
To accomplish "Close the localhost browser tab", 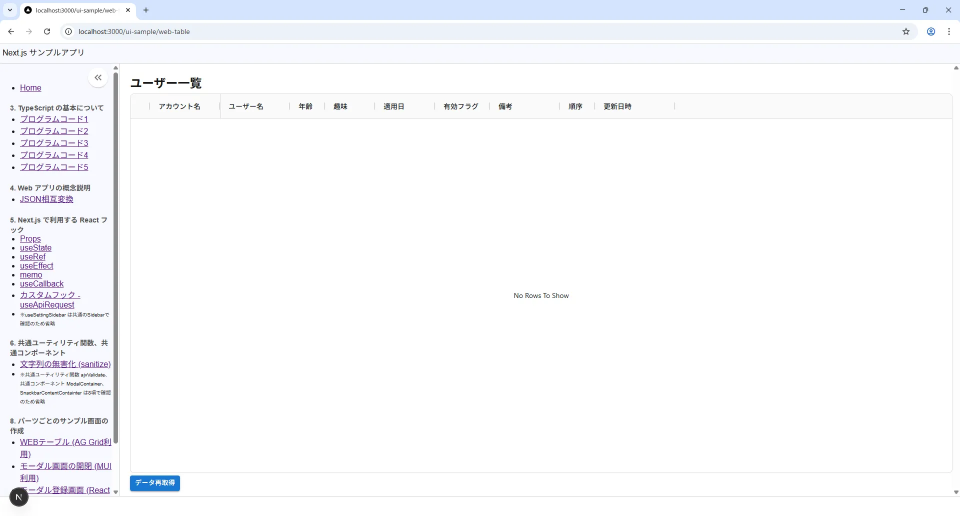I will 128,10.
